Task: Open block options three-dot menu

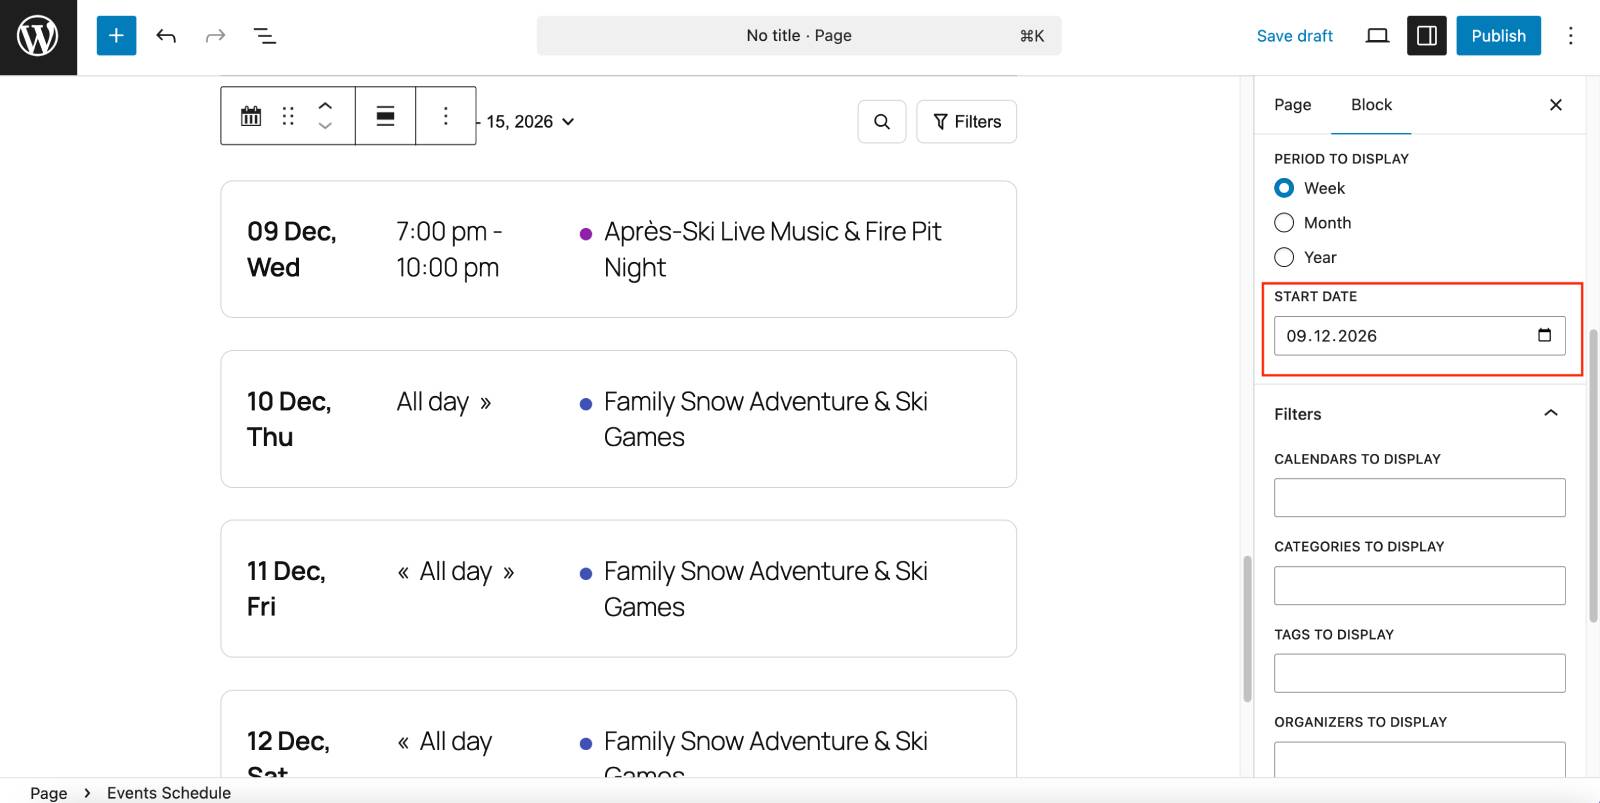Action: pyautogui.click(x=446, y=116)
